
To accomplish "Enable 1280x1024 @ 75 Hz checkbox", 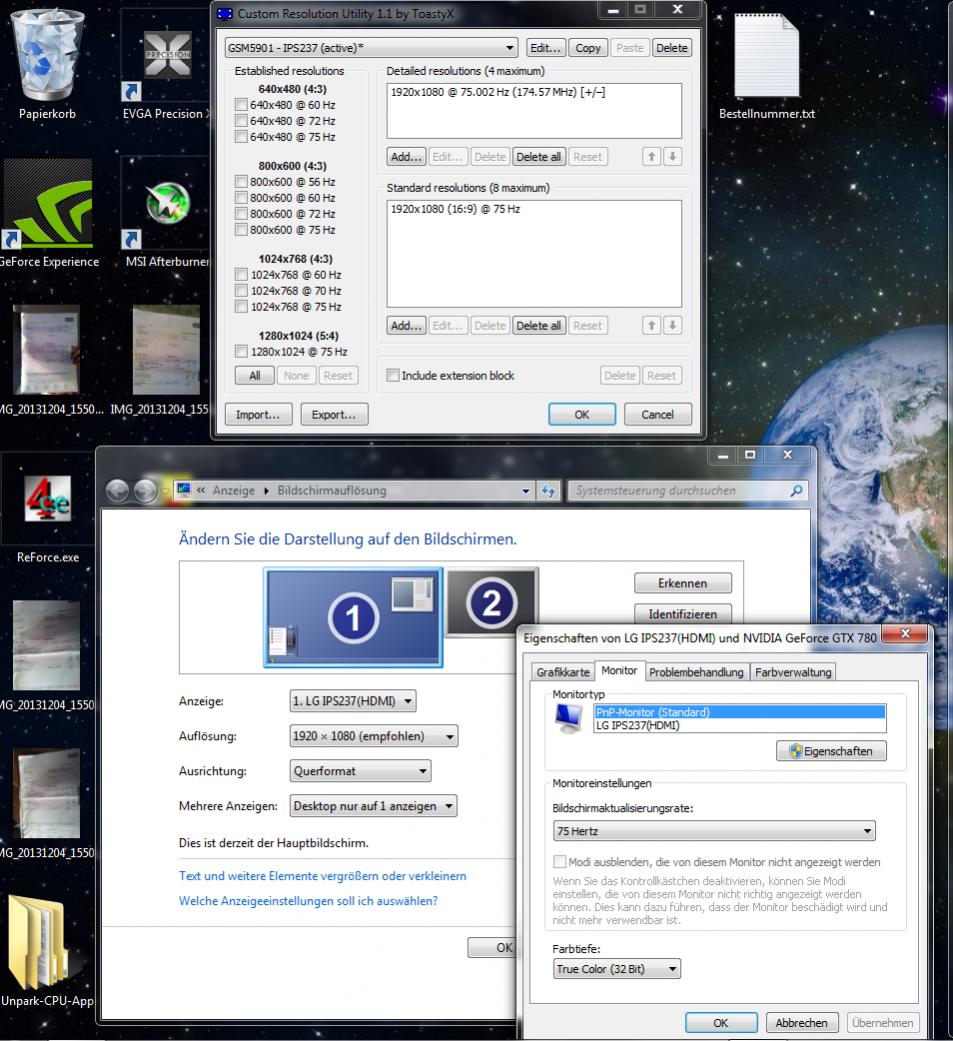I will [x=241, y=352].
